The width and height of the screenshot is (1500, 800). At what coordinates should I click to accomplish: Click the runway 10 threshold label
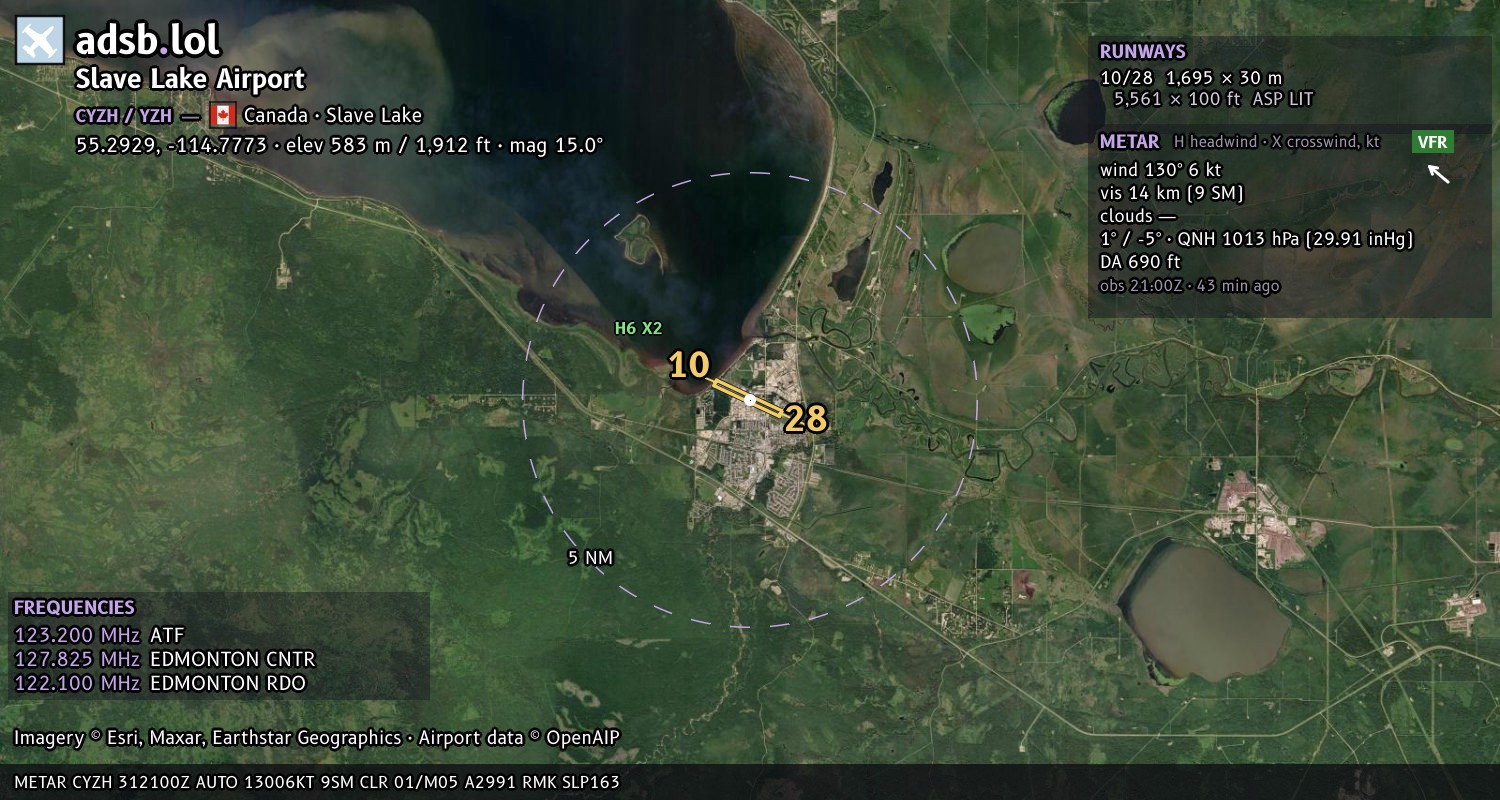[x=689, y=365]
